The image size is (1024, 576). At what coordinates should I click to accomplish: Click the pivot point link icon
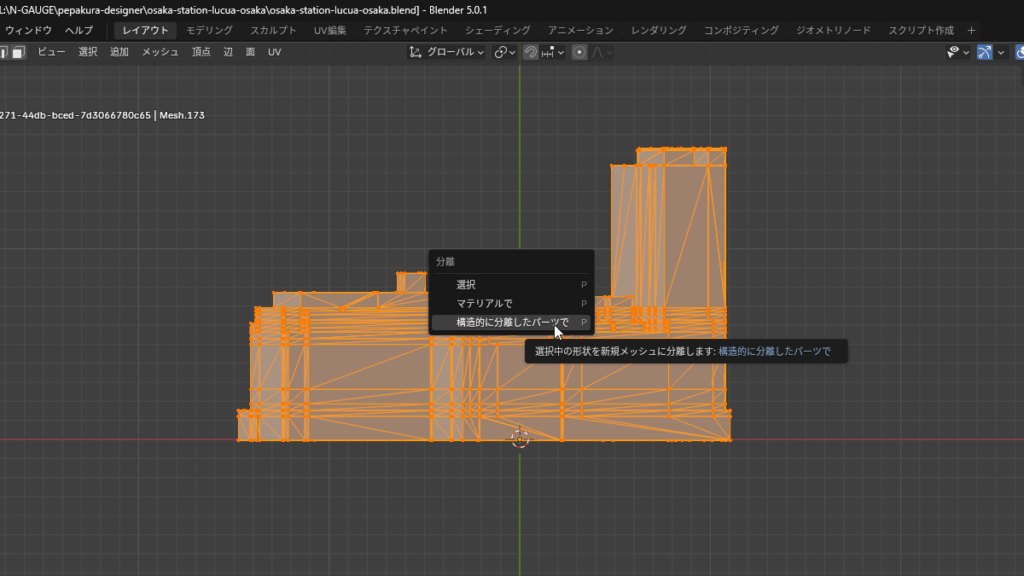[501, 52]
